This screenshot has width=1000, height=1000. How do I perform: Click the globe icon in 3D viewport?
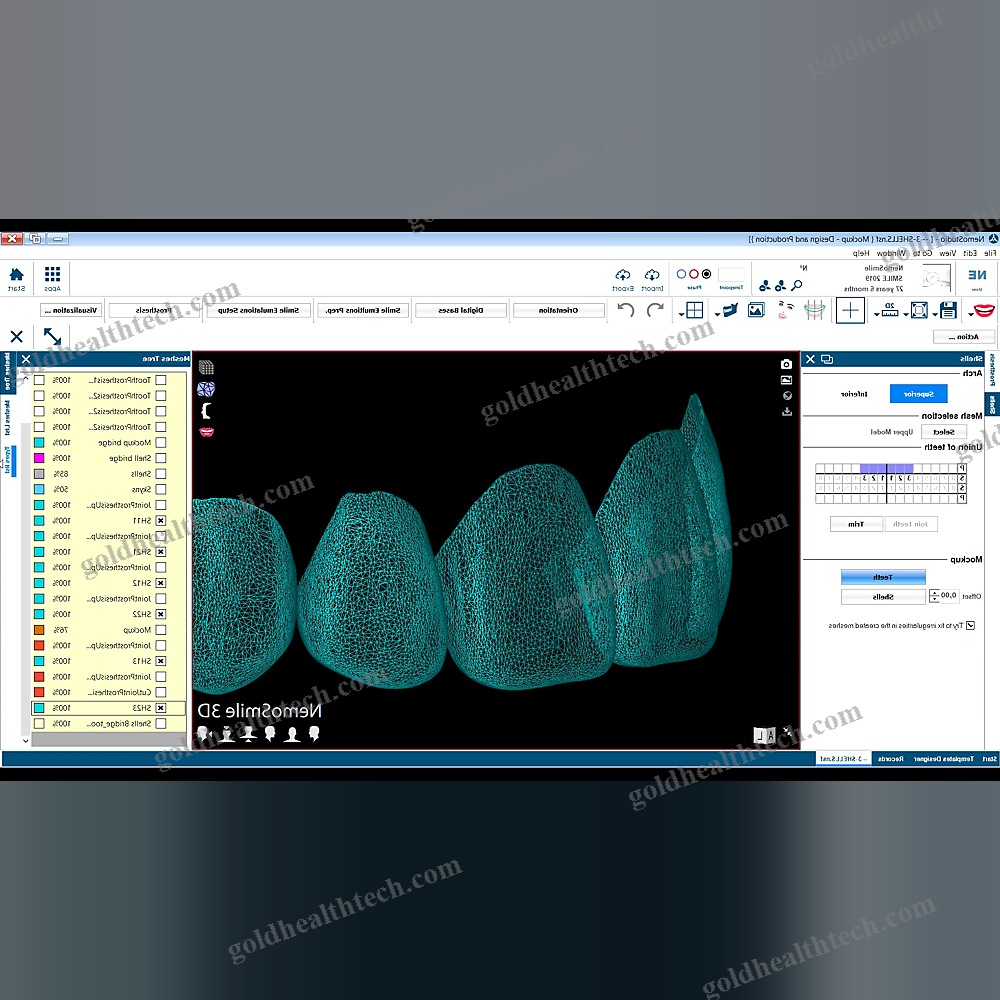tap(787, 395)
